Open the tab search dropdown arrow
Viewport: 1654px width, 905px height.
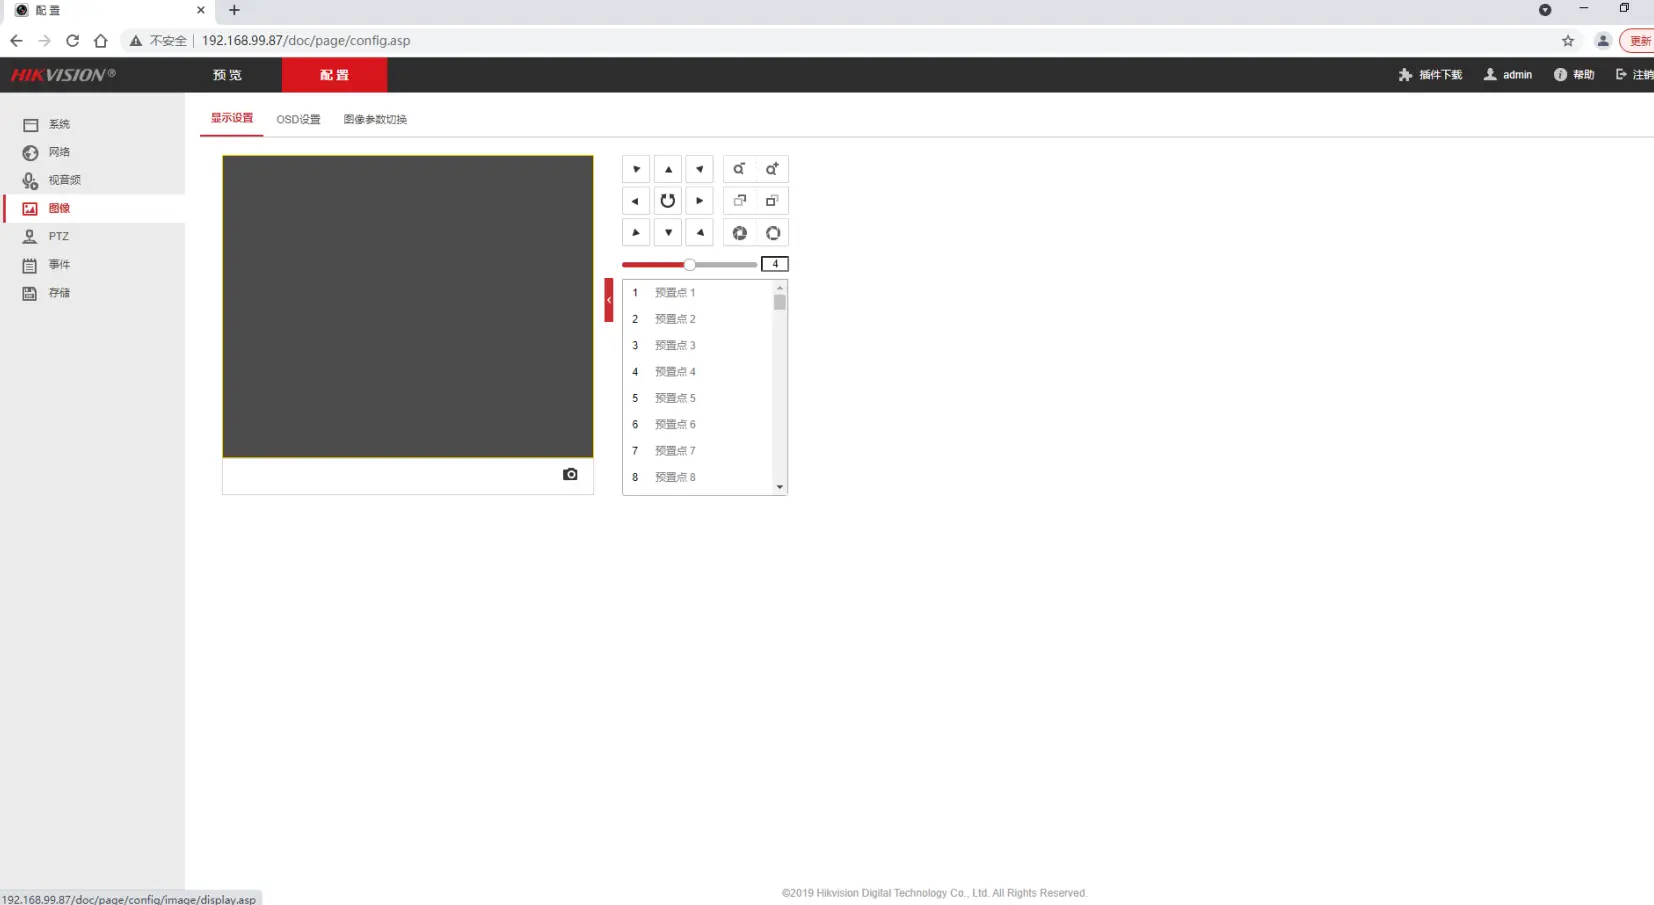pos(1545,10)
